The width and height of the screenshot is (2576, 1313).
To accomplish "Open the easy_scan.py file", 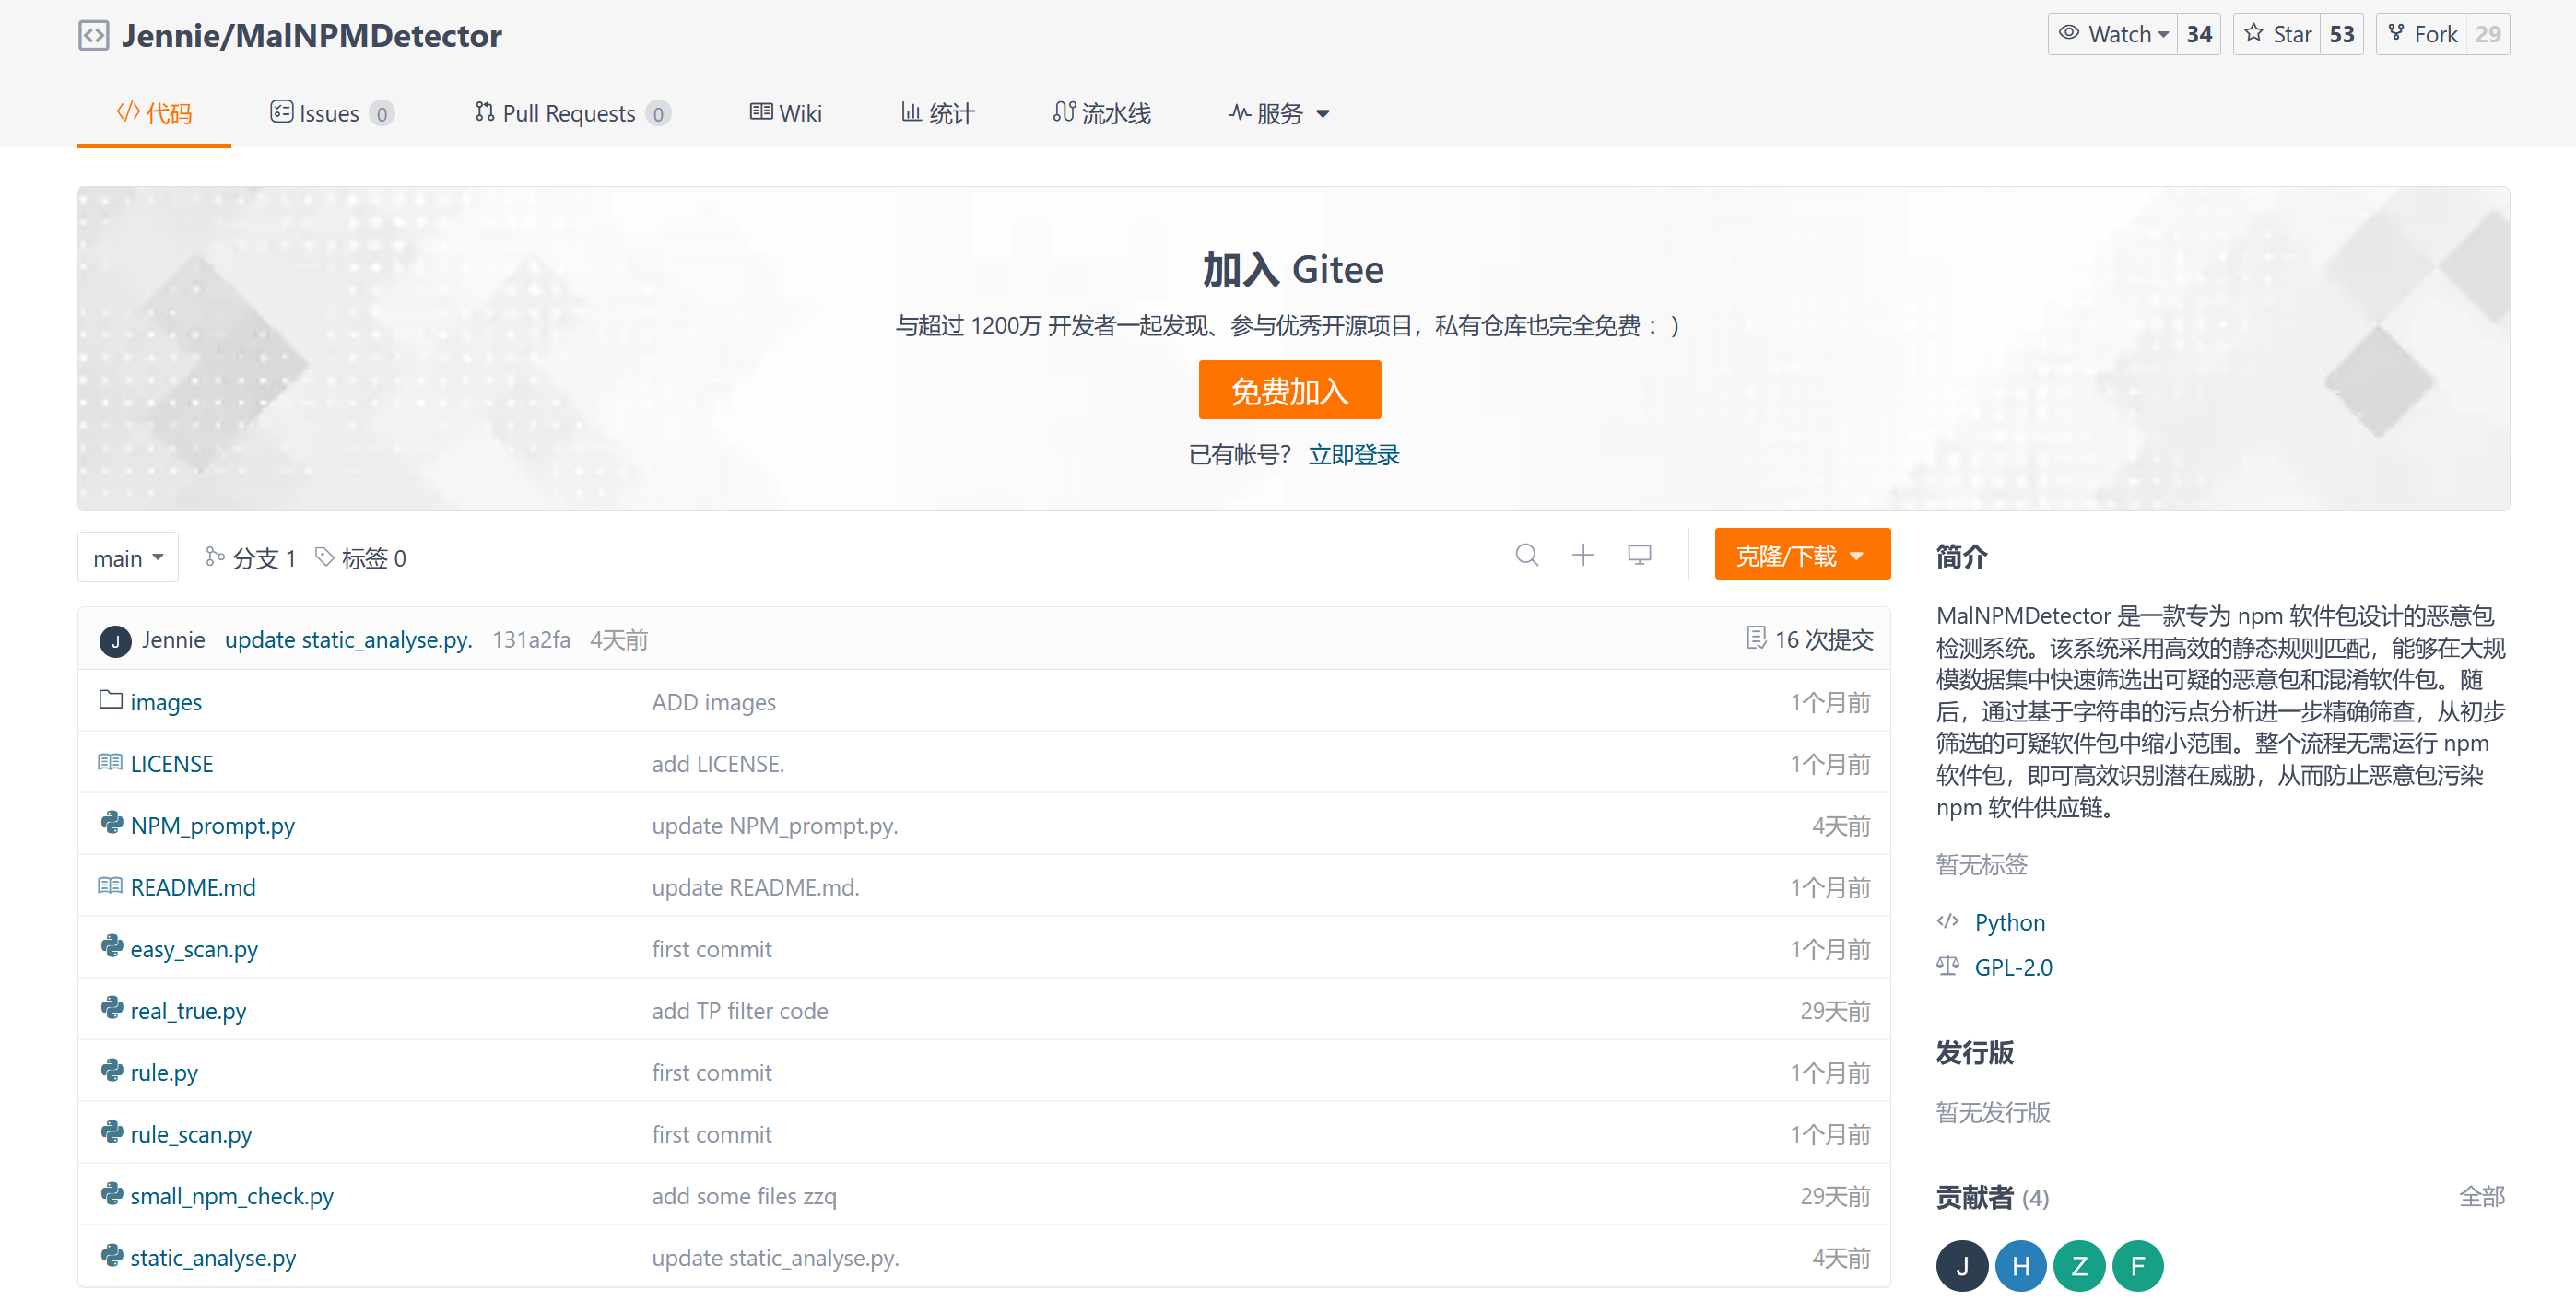I will [194, 949].
